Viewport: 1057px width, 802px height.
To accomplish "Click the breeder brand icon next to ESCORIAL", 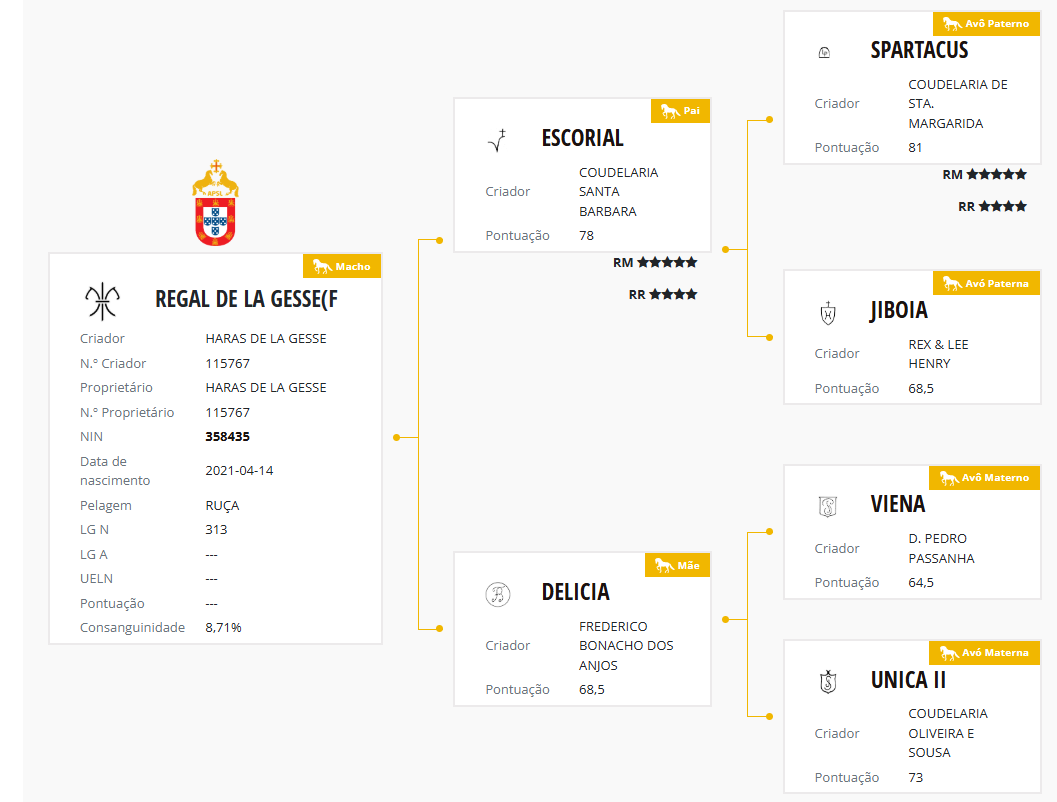I will click(x=497, y=140).
